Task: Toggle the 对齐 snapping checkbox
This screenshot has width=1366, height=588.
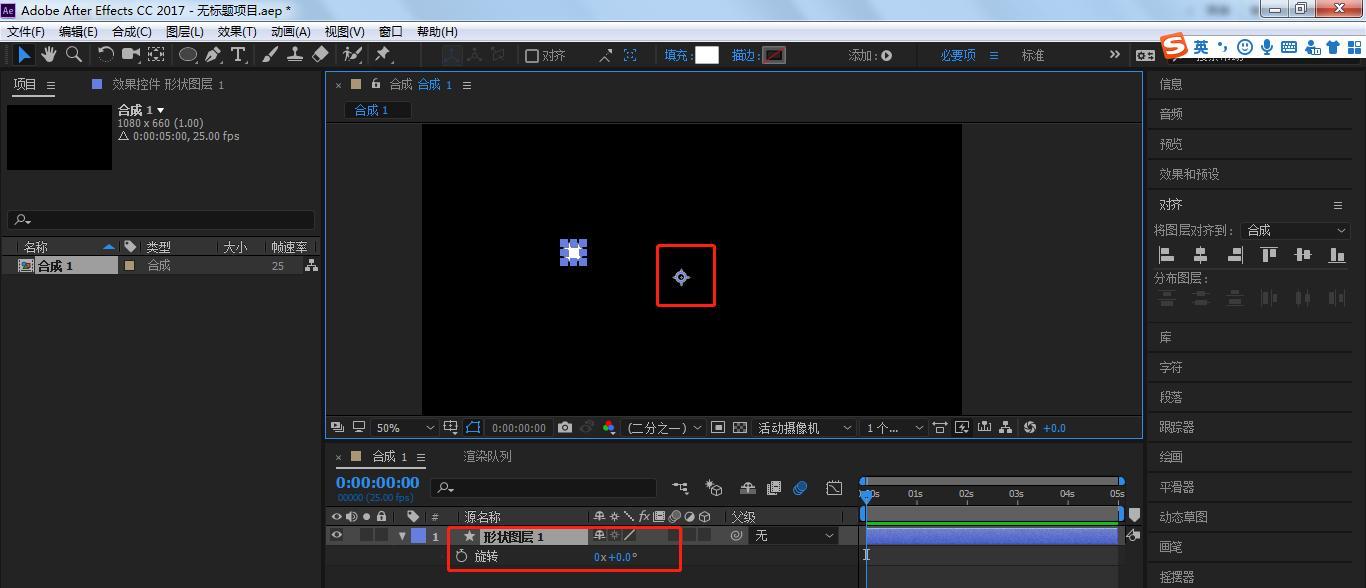Action: tap(532, 56)
